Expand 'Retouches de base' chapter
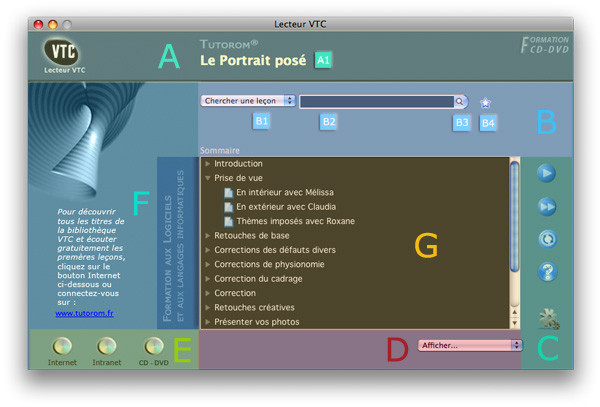 click(x=207, y=236)
